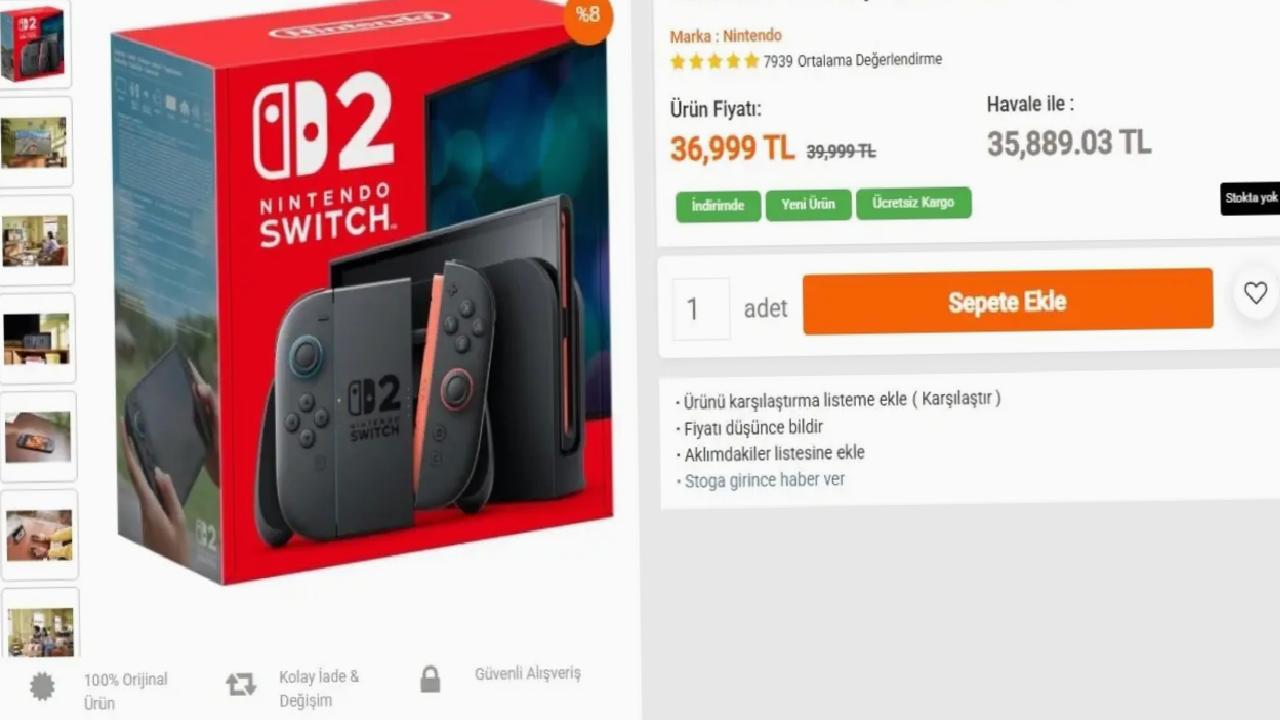Click the 100% Orijinal Ürün badge icon
Viewport: 1280px width, 720px height.
(42, 686)
